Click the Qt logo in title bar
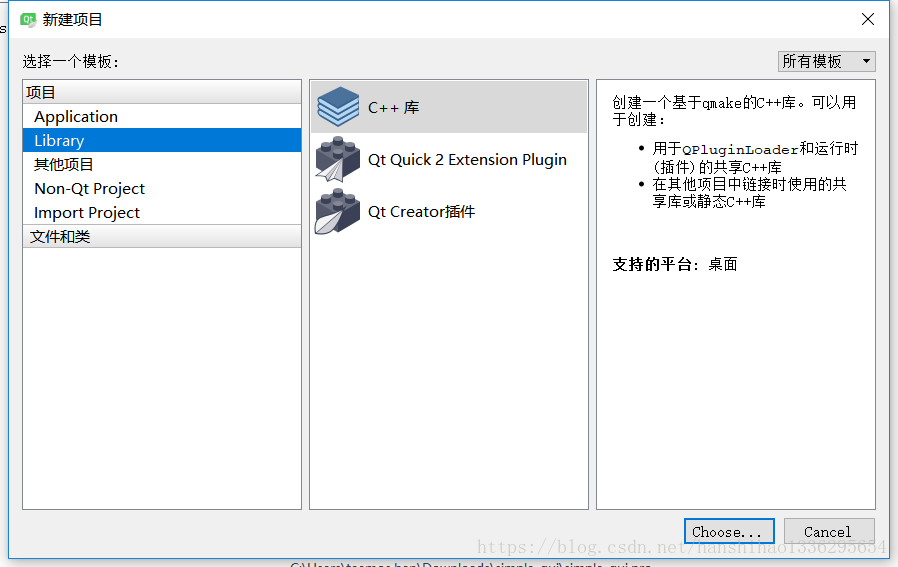The height and width of the screenshot is (567, 898). pyautogui.click(x=28, y=19)
